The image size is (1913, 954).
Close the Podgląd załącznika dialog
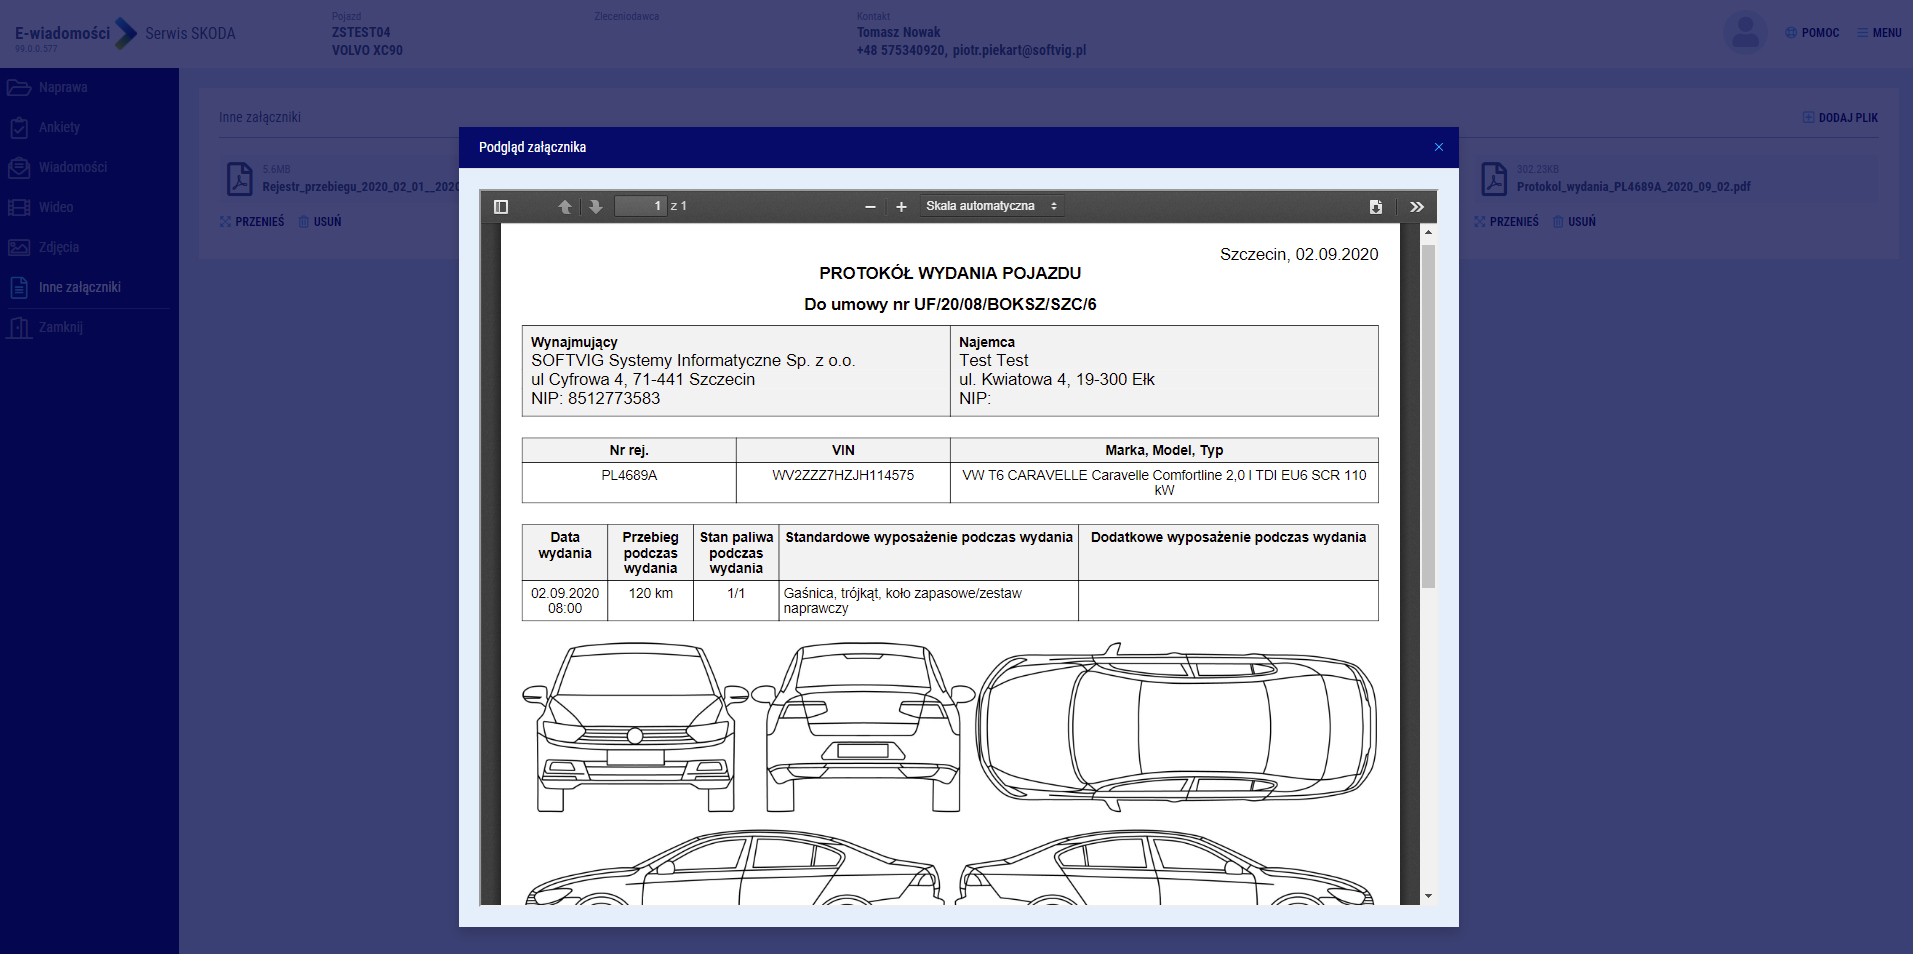[1439, 147]
